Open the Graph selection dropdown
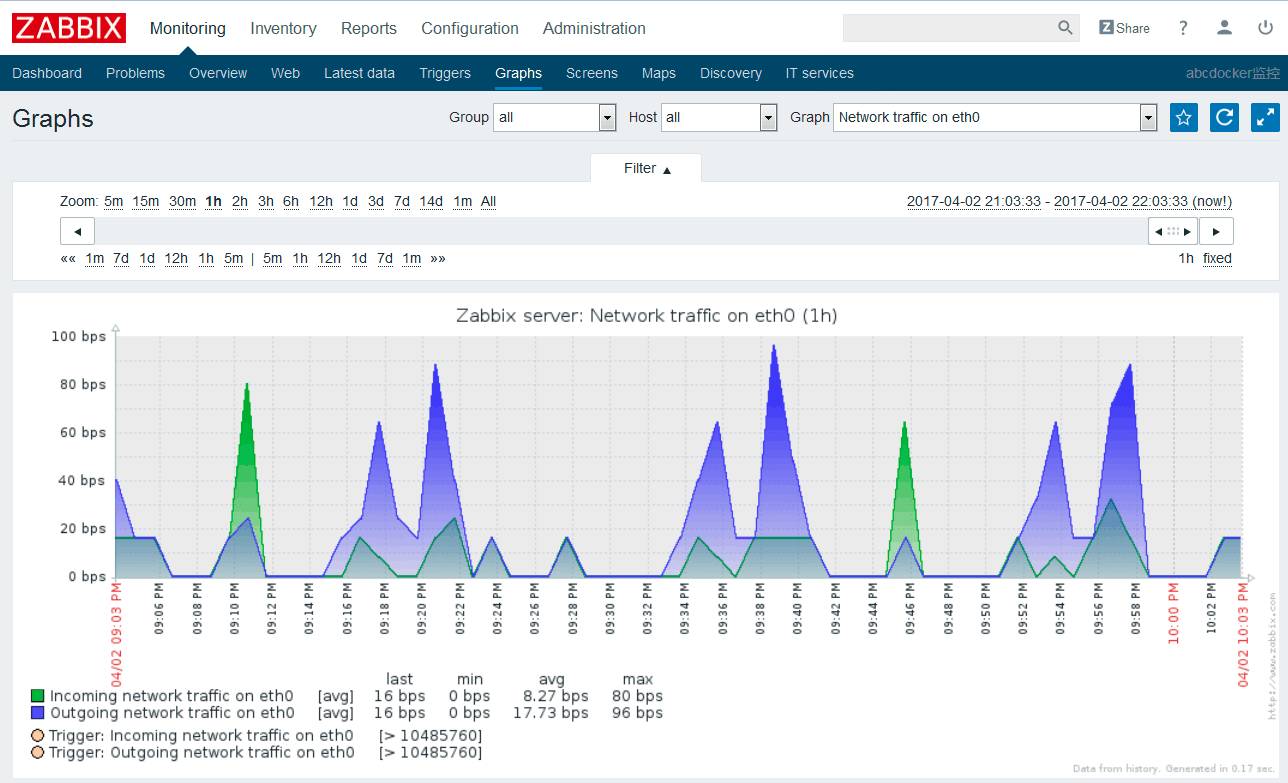 995,117
